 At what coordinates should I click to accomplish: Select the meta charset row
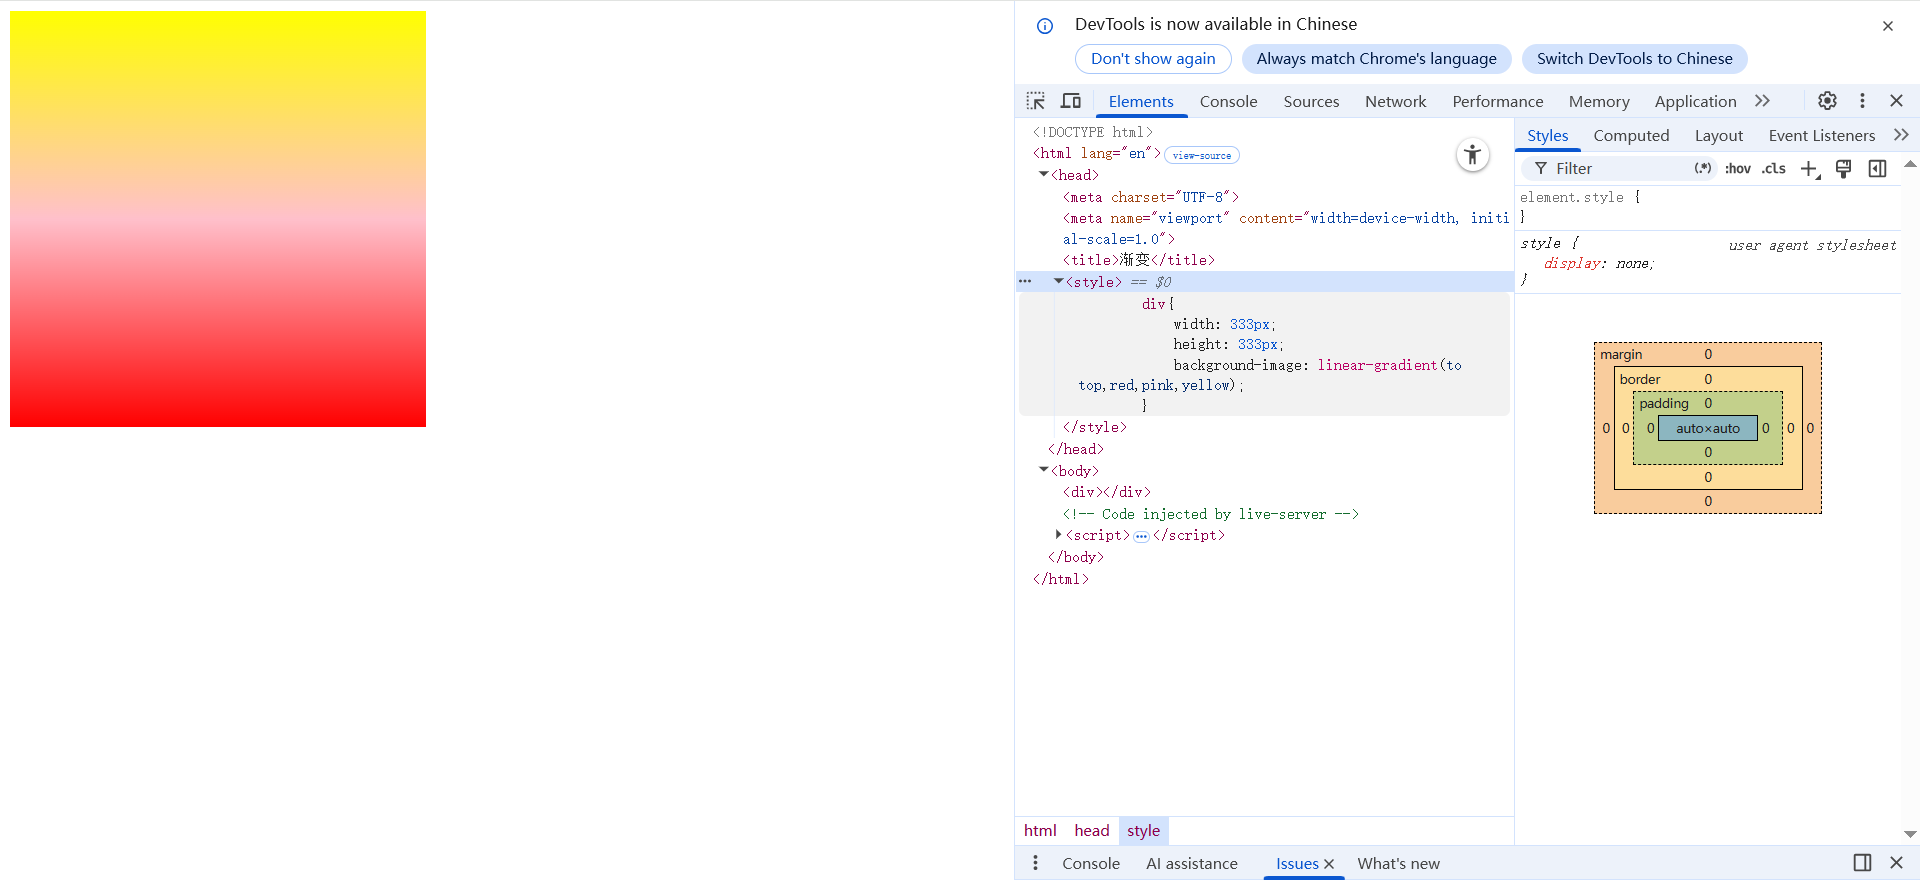1150,197
